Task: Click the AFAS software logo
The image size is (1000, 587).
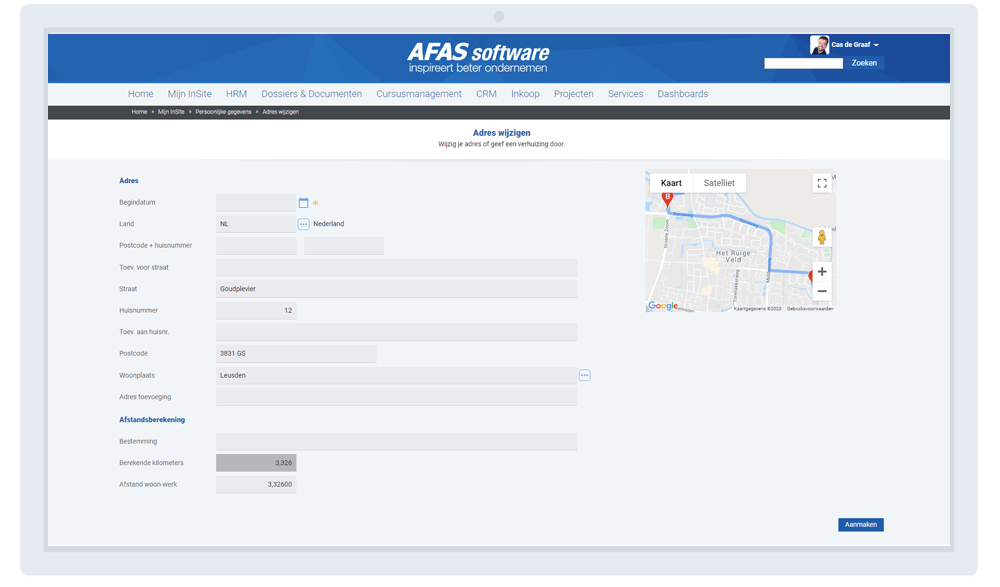Action: (478, 57)
